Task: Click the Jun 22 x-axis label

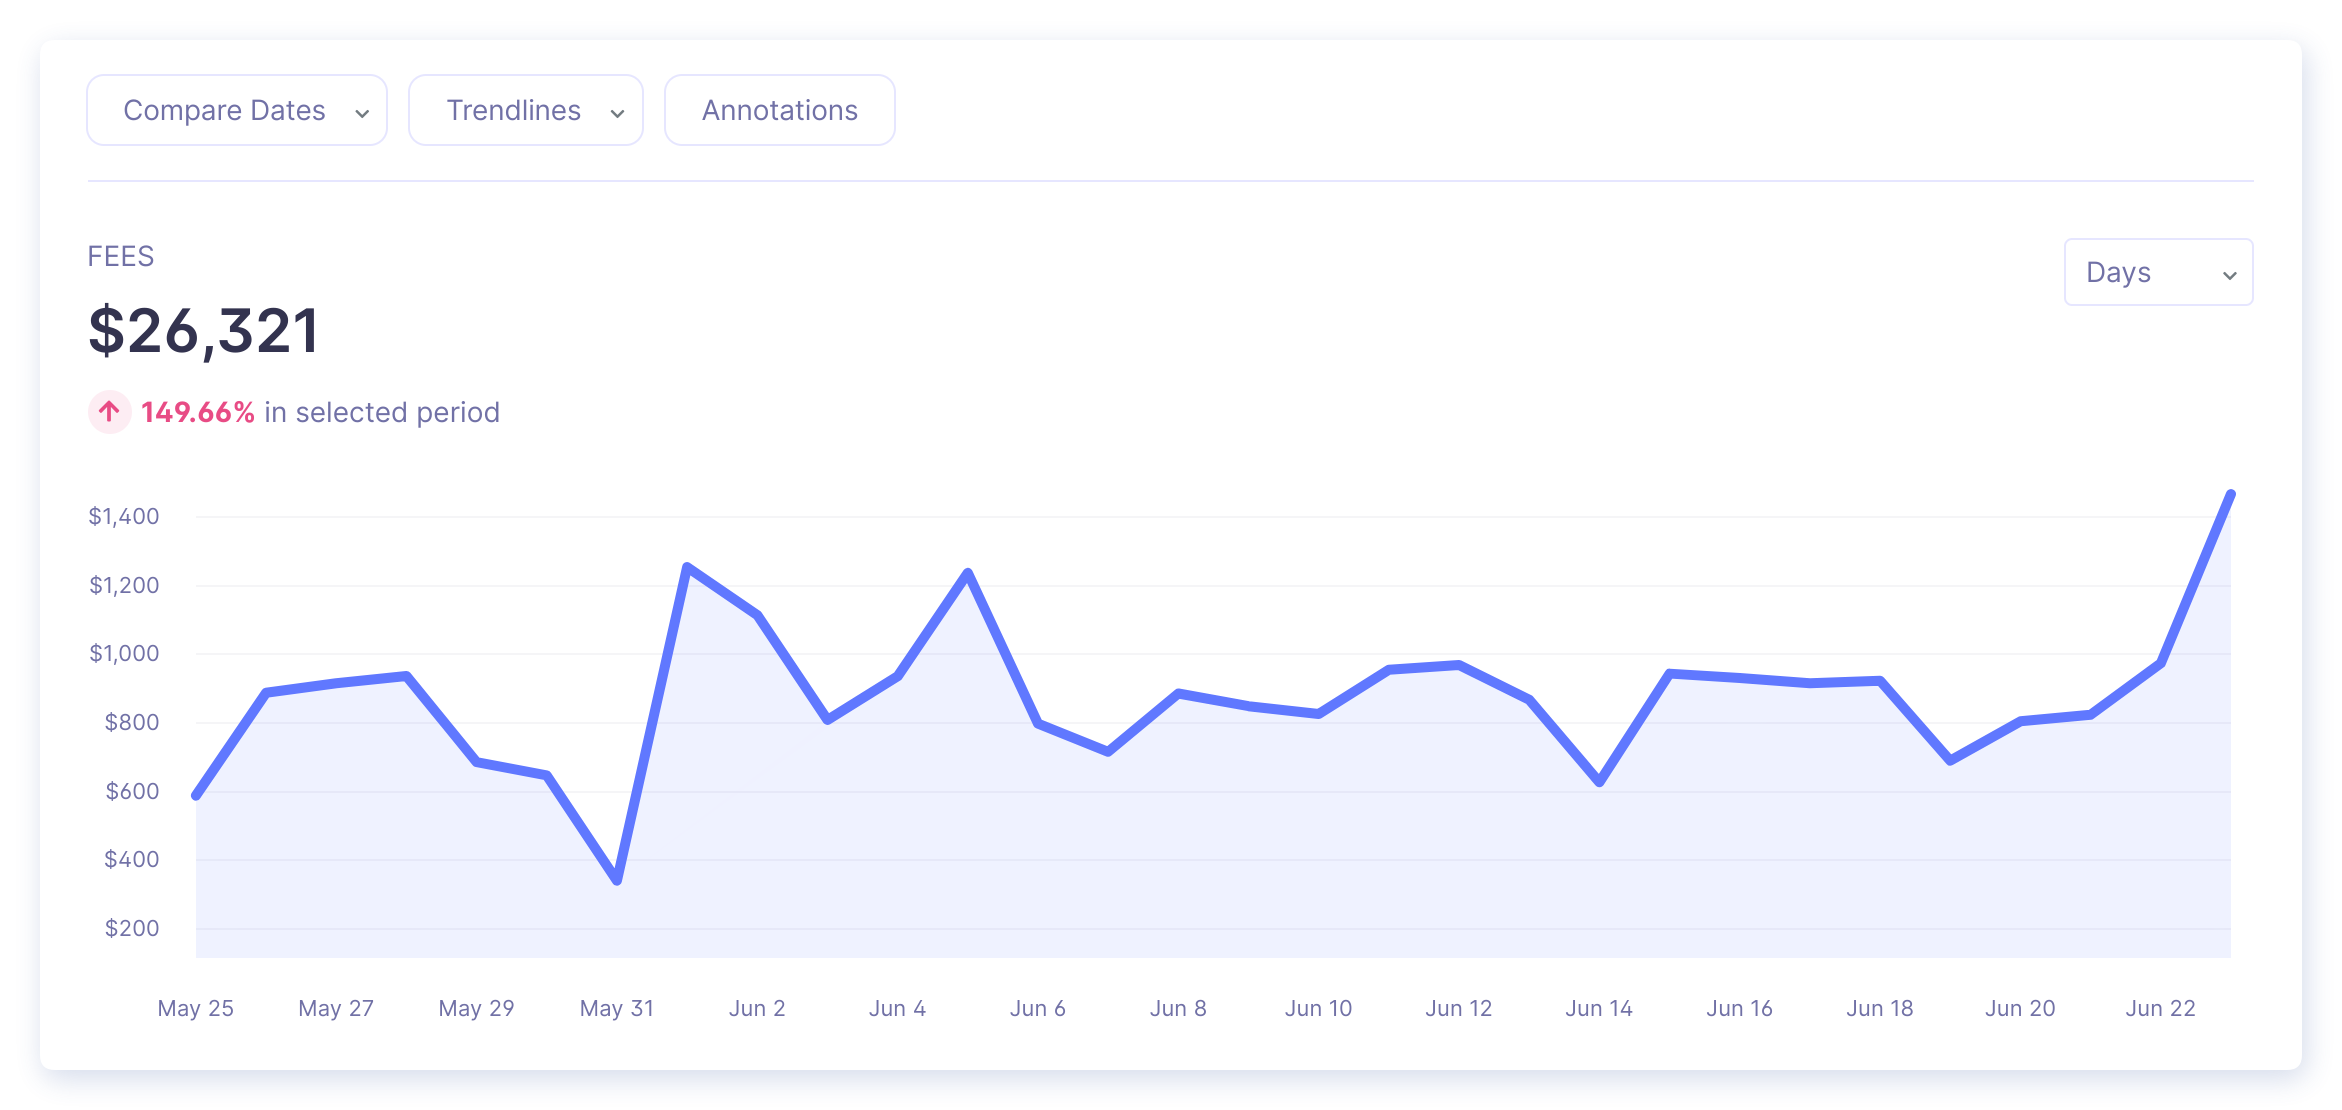Action: point(2160,1008)
